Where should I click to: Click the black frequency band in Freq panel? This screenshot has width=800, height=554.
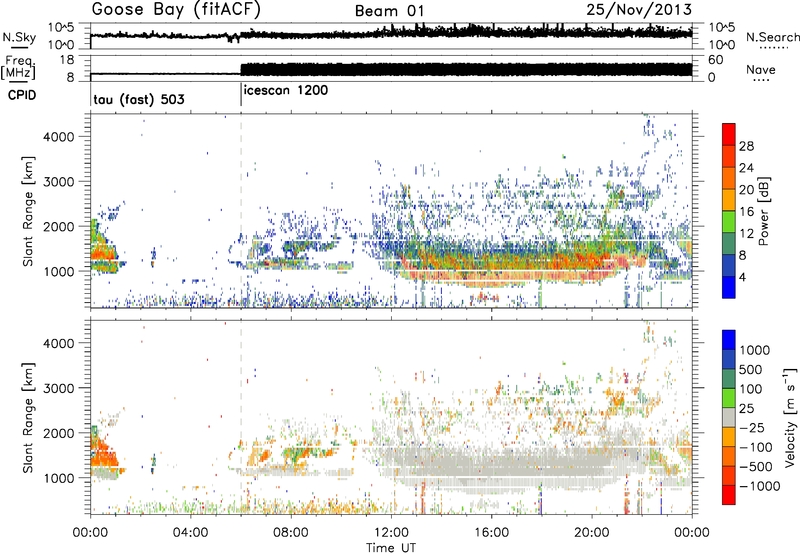tap(466, 70)
